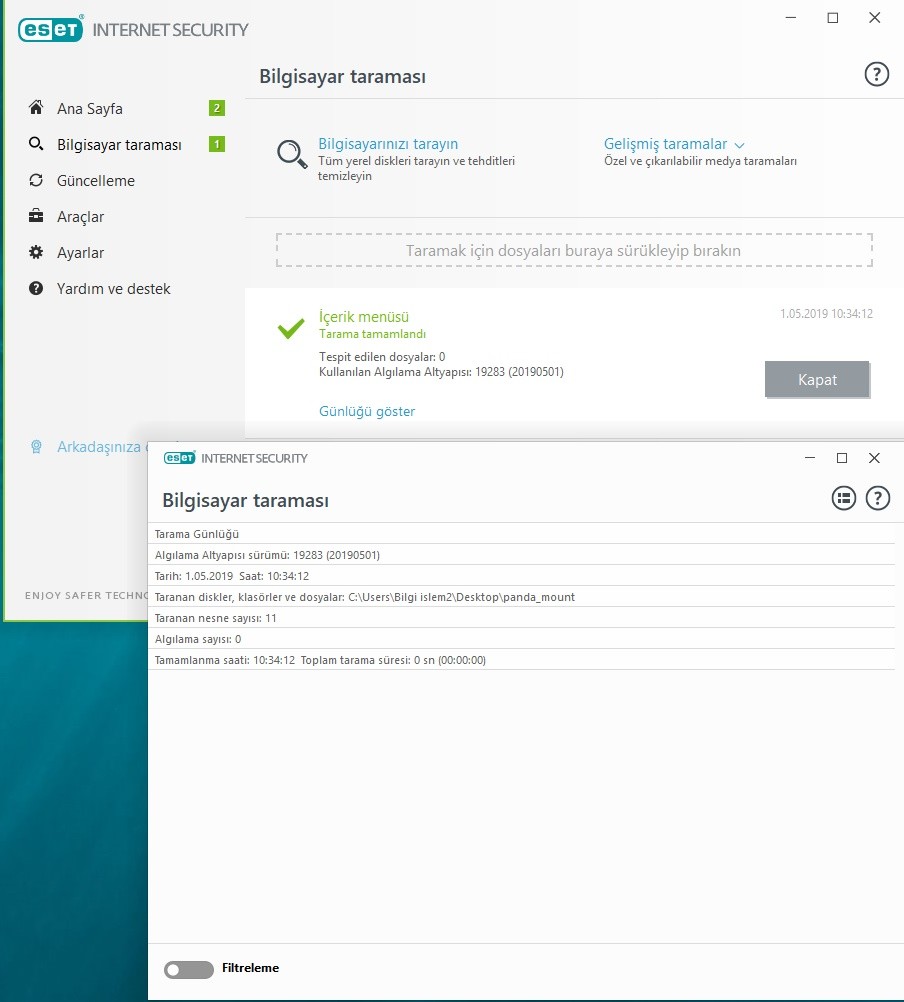Click the Arkadaşınıza referral badge icon

pyautogui.click(x=36, y=447)
